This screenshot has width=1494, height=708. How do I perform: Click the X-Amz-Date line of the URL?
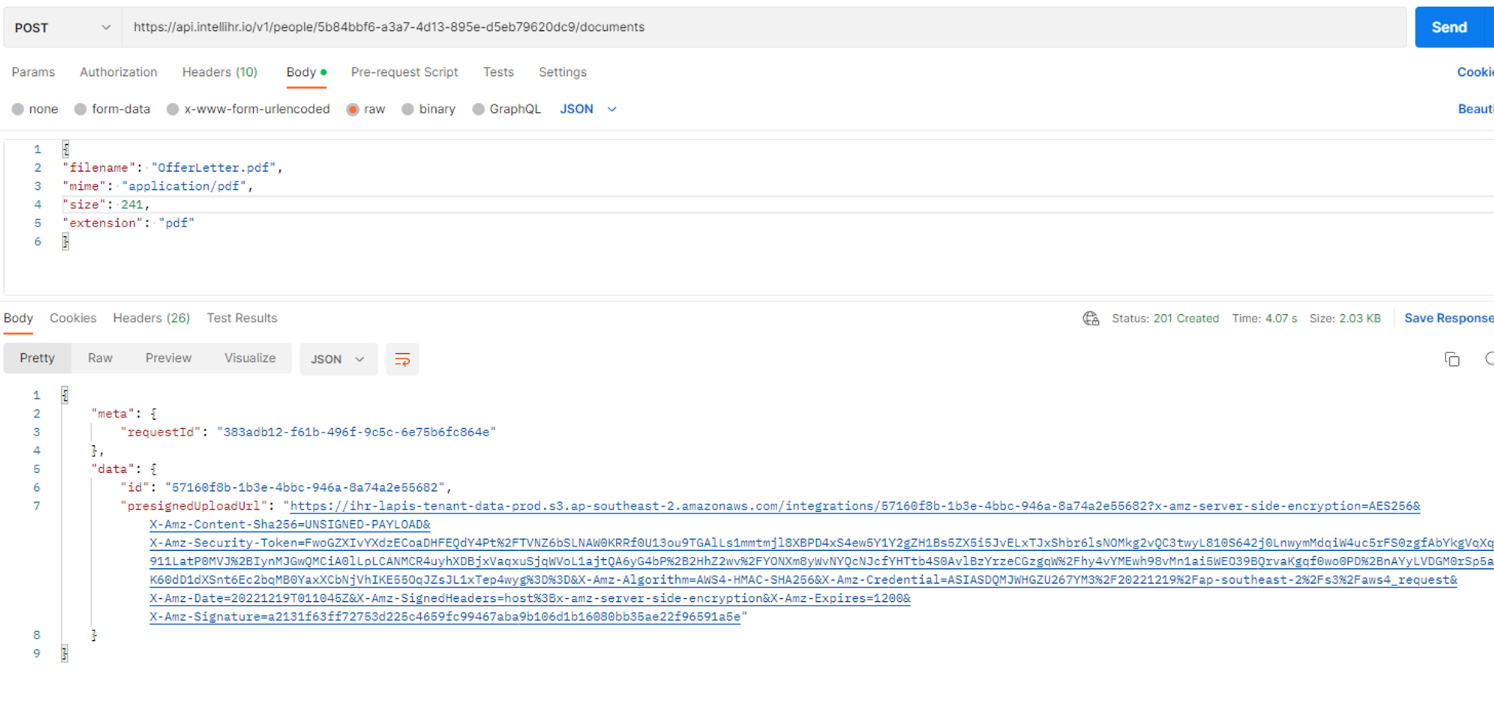pyautogui.click(x=530, y=599)
